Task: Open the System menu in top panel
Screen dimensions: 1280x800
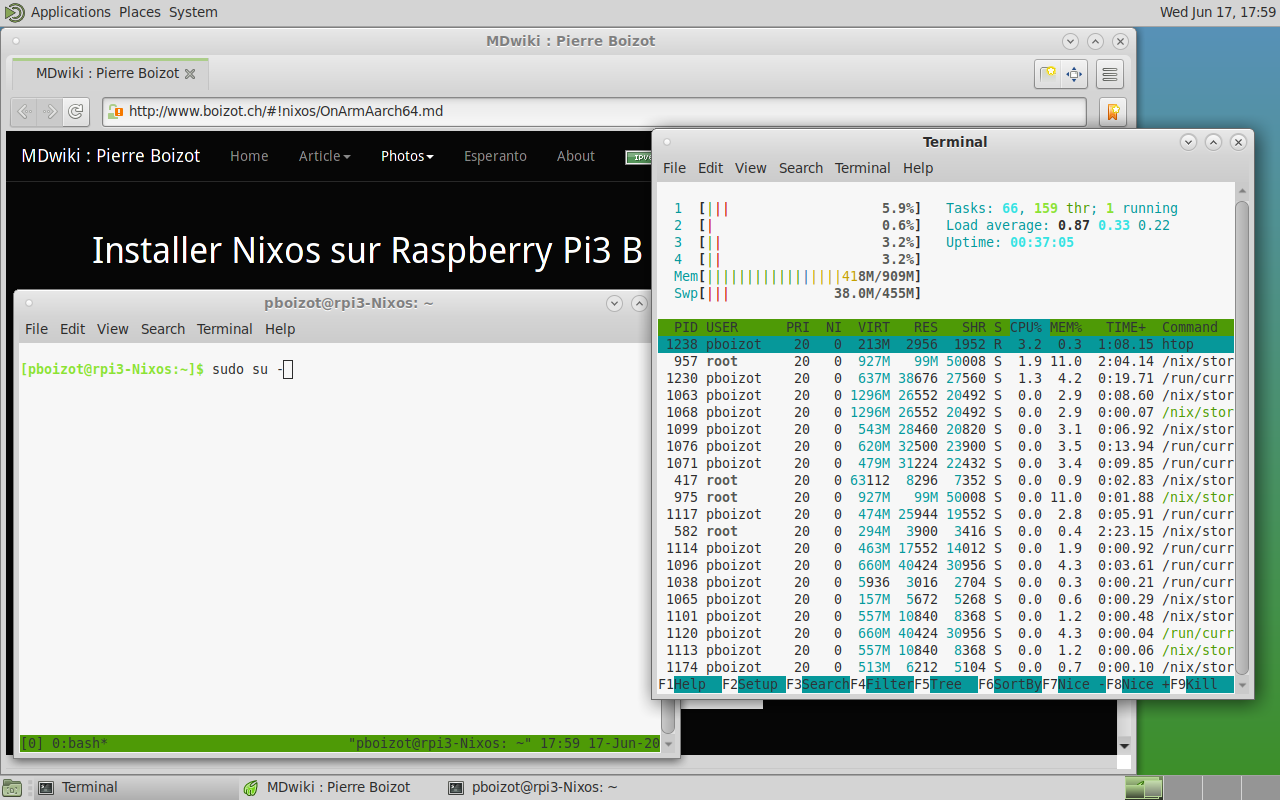Action: coord(193,12)
